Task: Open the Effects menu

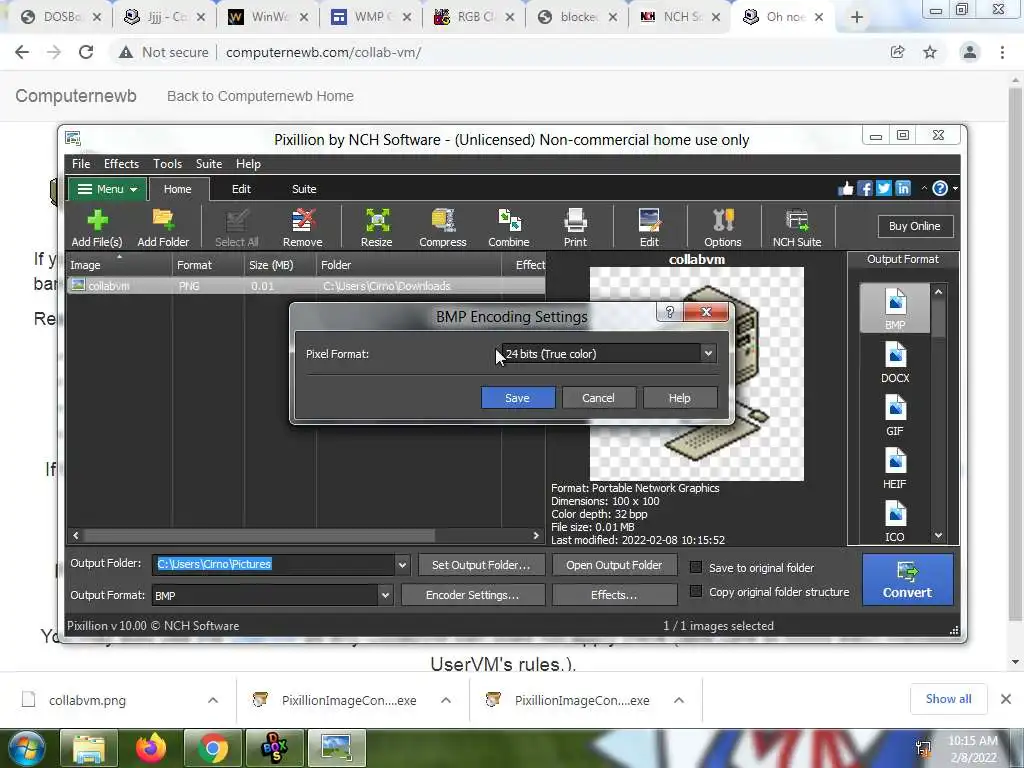Action: point(121,164)
